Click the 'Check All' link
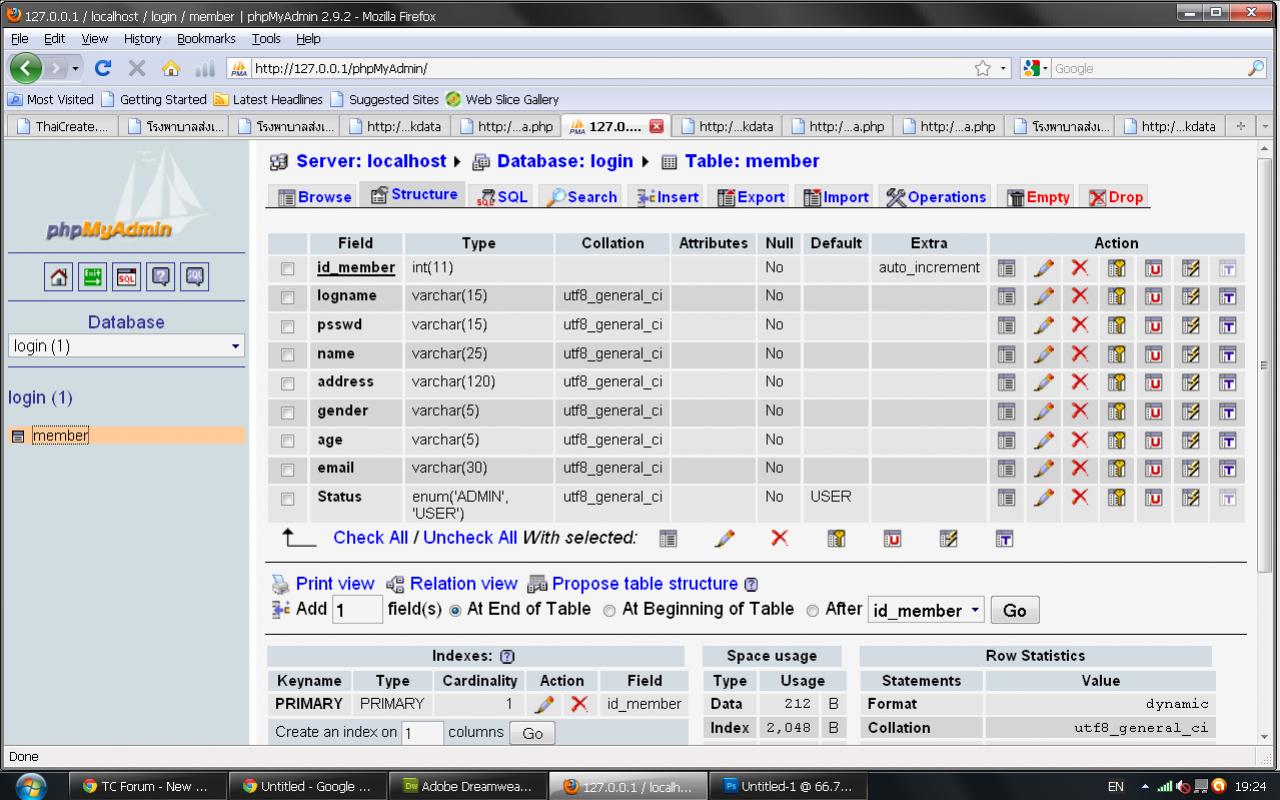Viewport: 1280px width, 800px height. 371,537
